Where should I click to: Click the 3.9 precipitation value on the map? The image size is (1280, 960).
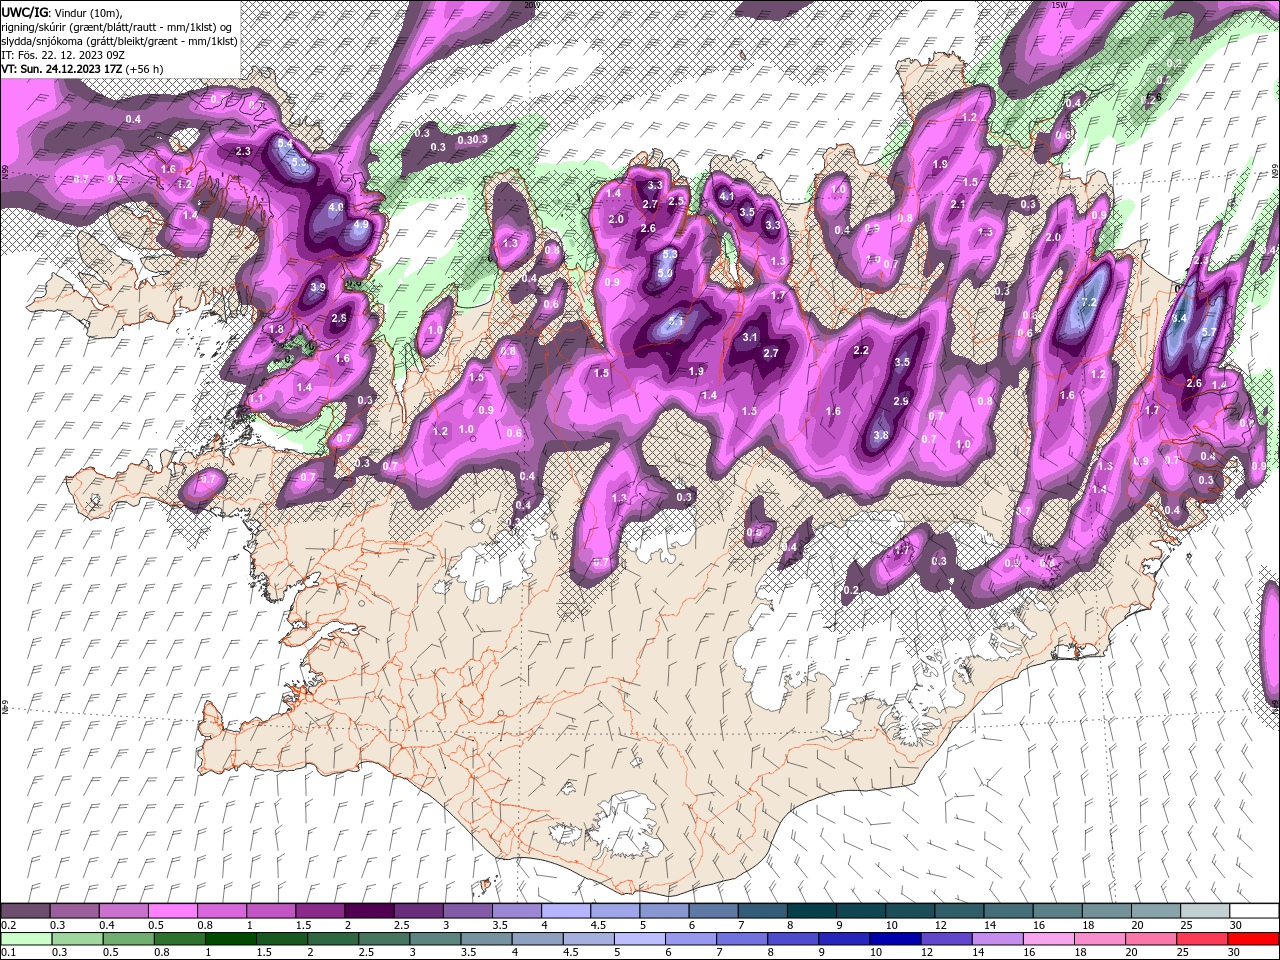point(318,287)
